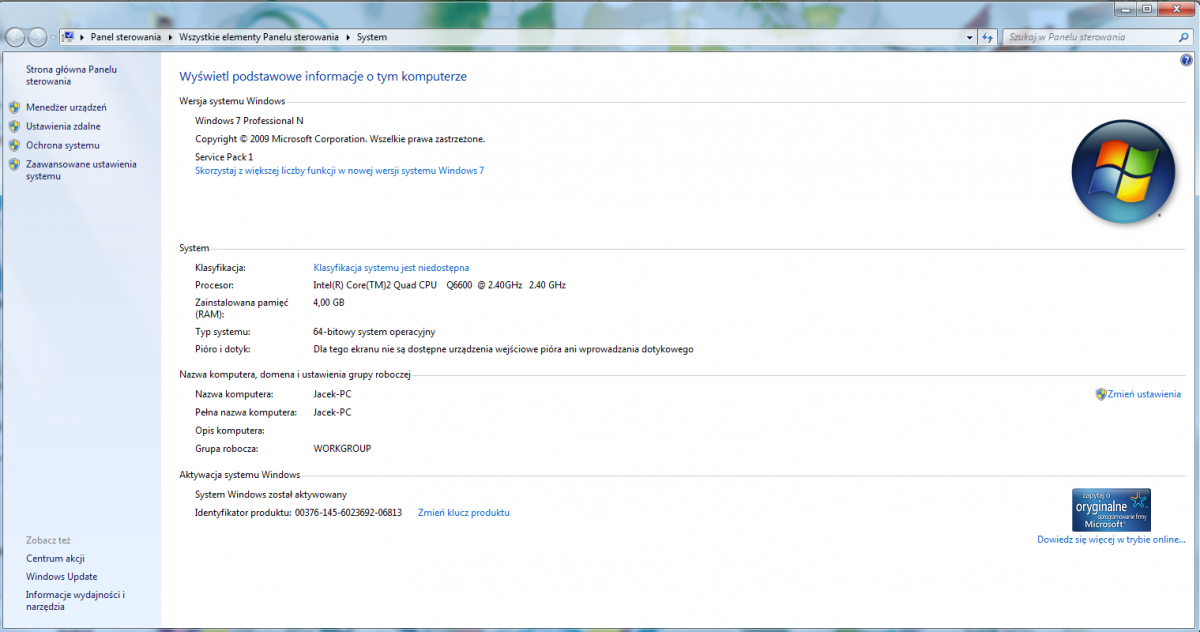Open Help with the blue question mark icon
1200x632 pixels.
(1186, 60)
